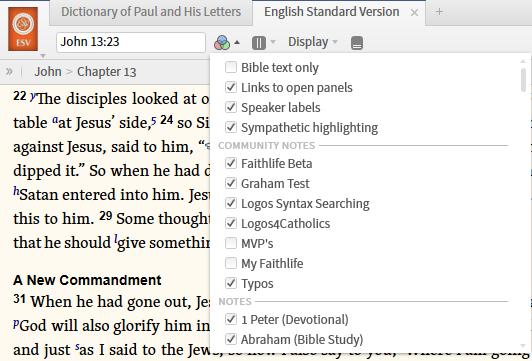
Task: Click verse number 22
Action: [x=20, y=96]
